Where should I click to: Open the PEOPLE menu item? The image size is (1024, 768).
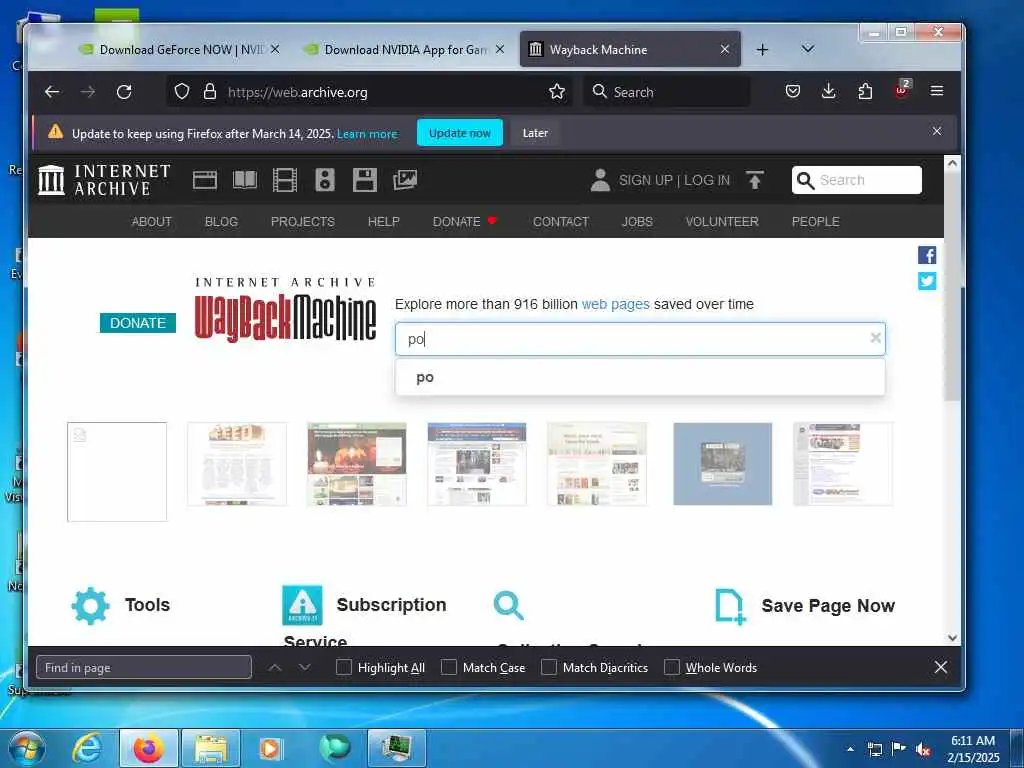point(815,221)
